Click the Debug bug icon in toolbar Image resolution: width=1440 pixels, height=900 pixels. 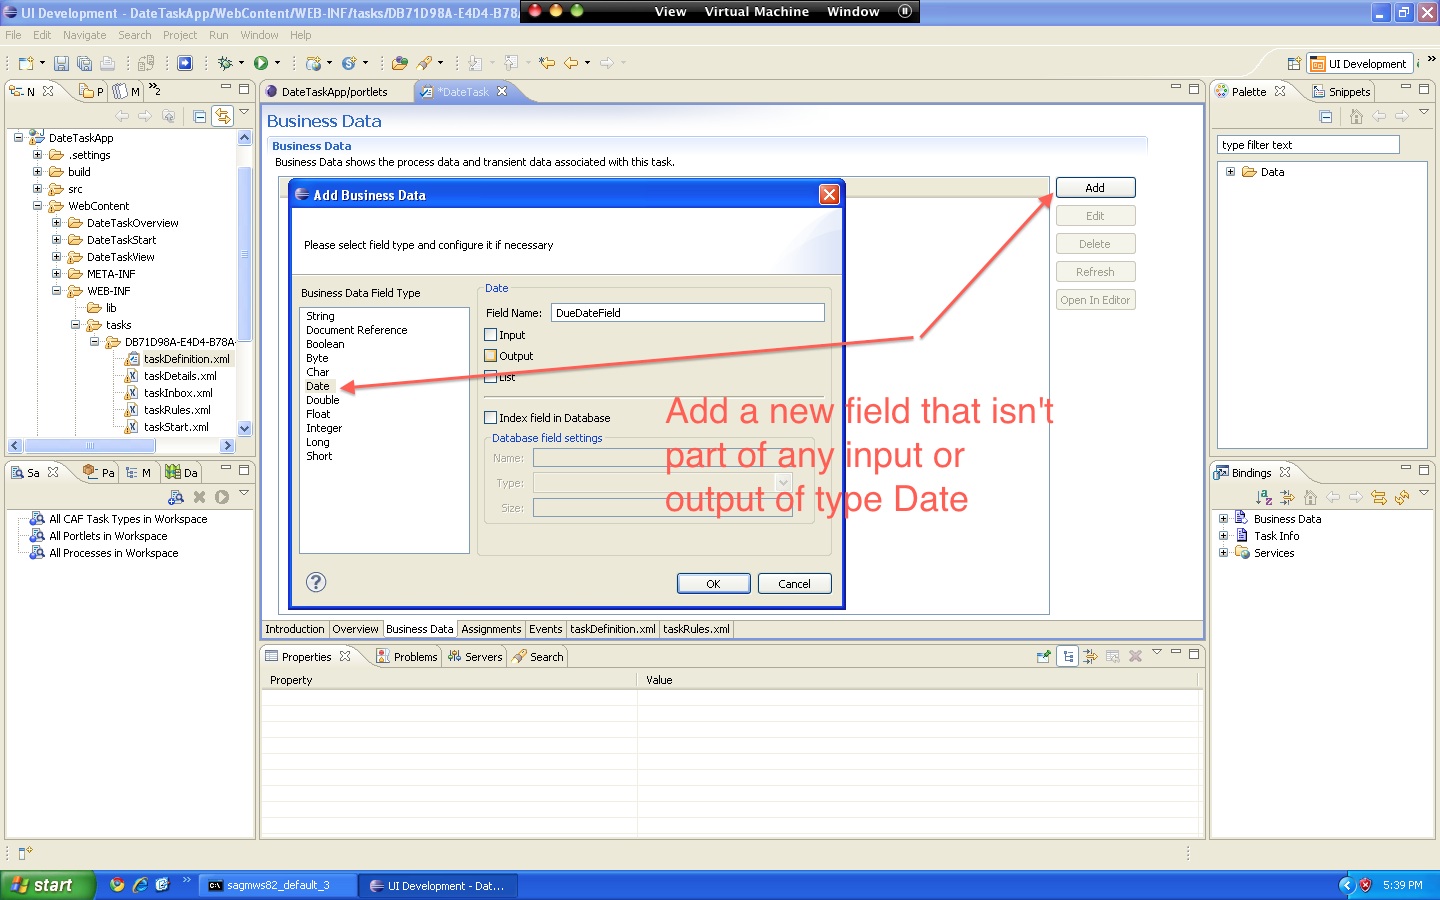[225, 63]
